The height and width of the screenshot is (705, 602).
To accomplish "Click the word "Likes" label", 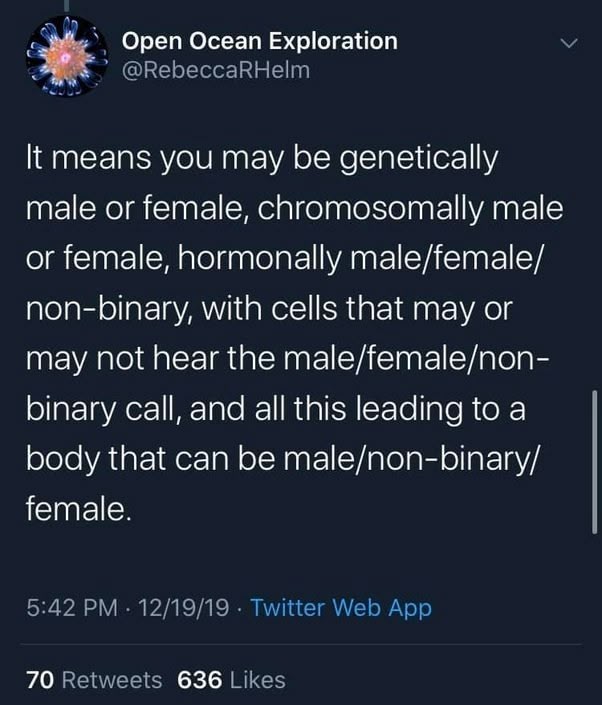I will (257, 680).
